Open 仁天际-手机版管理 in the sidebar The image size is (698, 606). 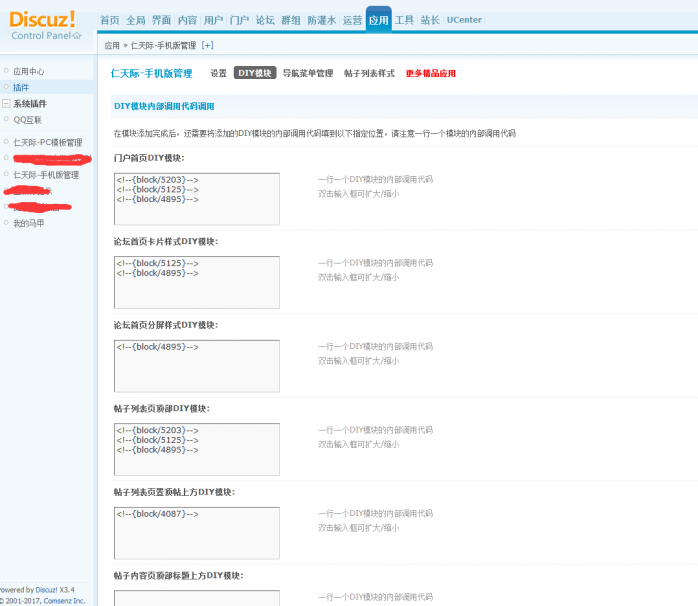click(x=46, y=175)
